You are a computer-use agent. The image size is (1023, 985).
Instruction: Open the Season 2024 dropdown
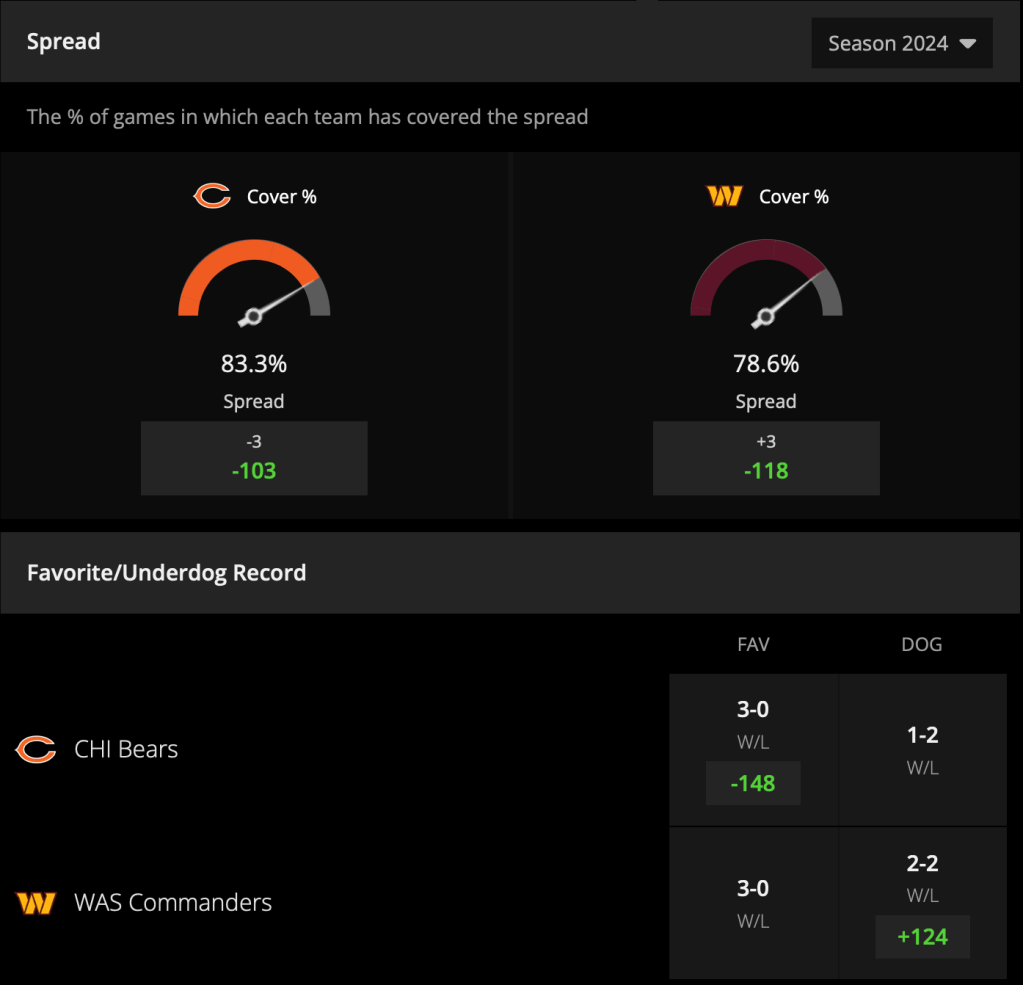click(x=902, y=43)
